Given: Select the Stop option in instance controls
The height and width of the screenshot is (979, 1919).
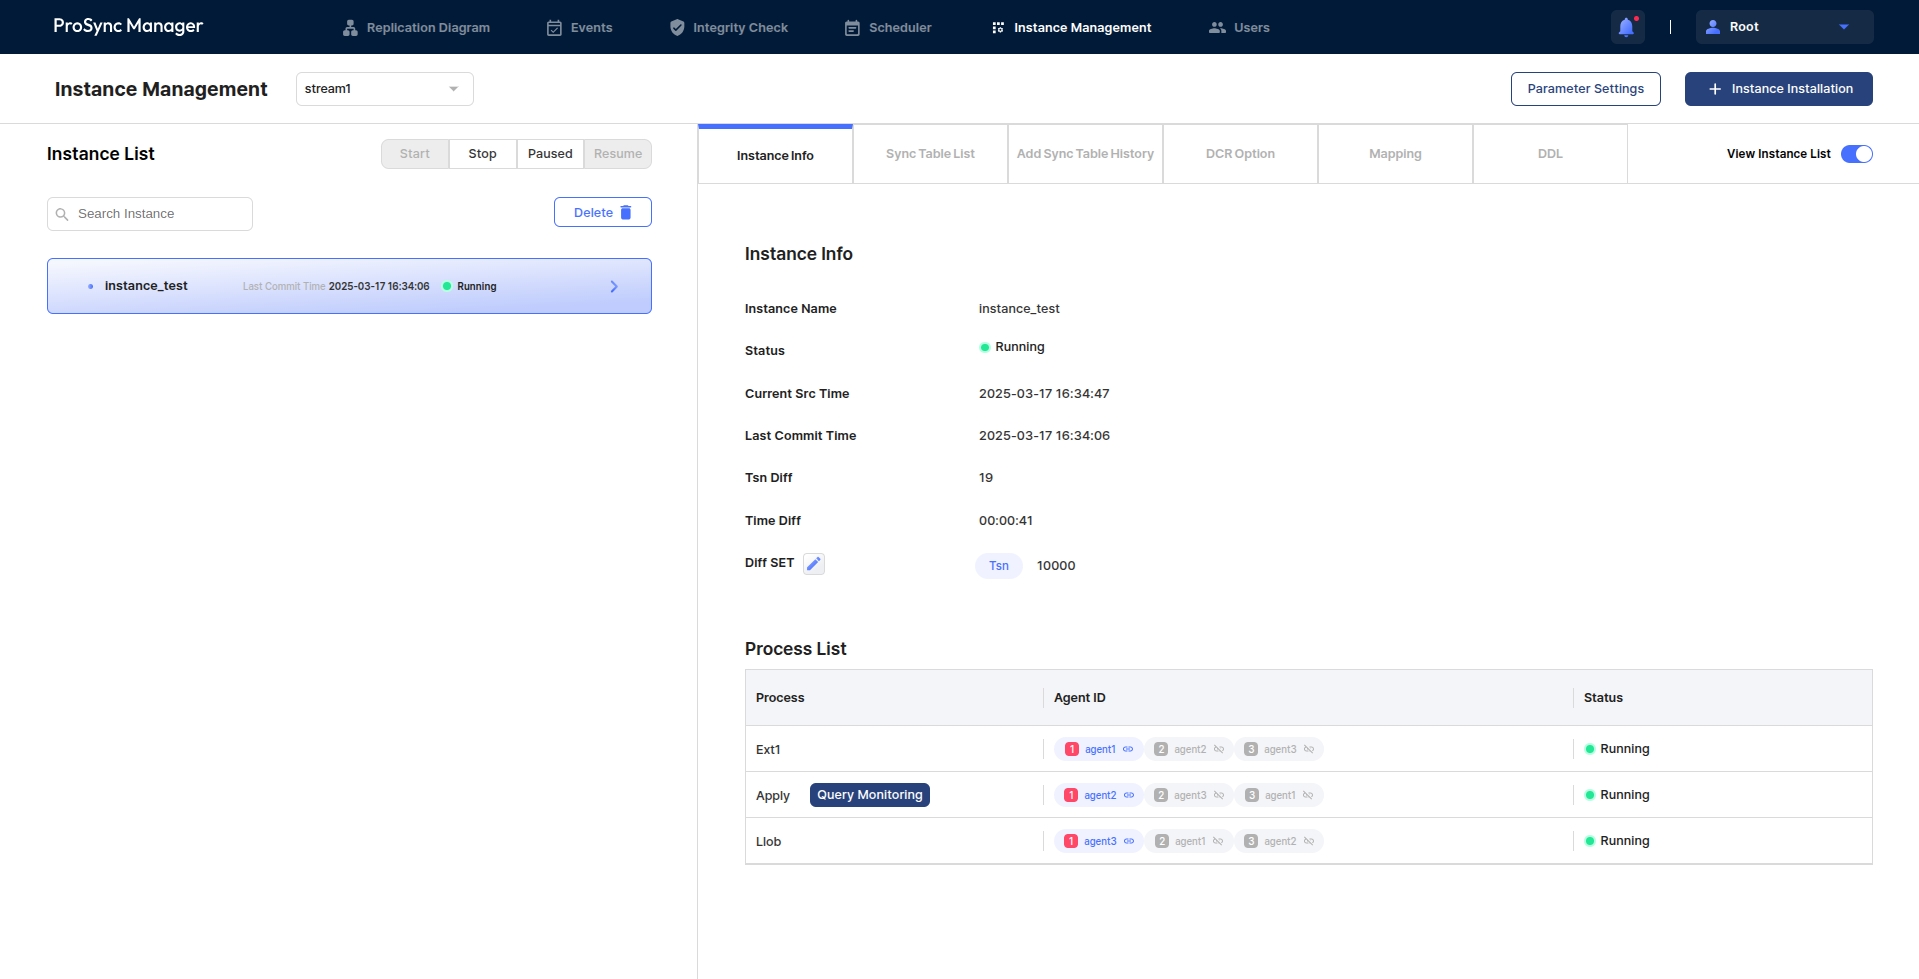Looking at the screenshot, I should coord(482,154).
